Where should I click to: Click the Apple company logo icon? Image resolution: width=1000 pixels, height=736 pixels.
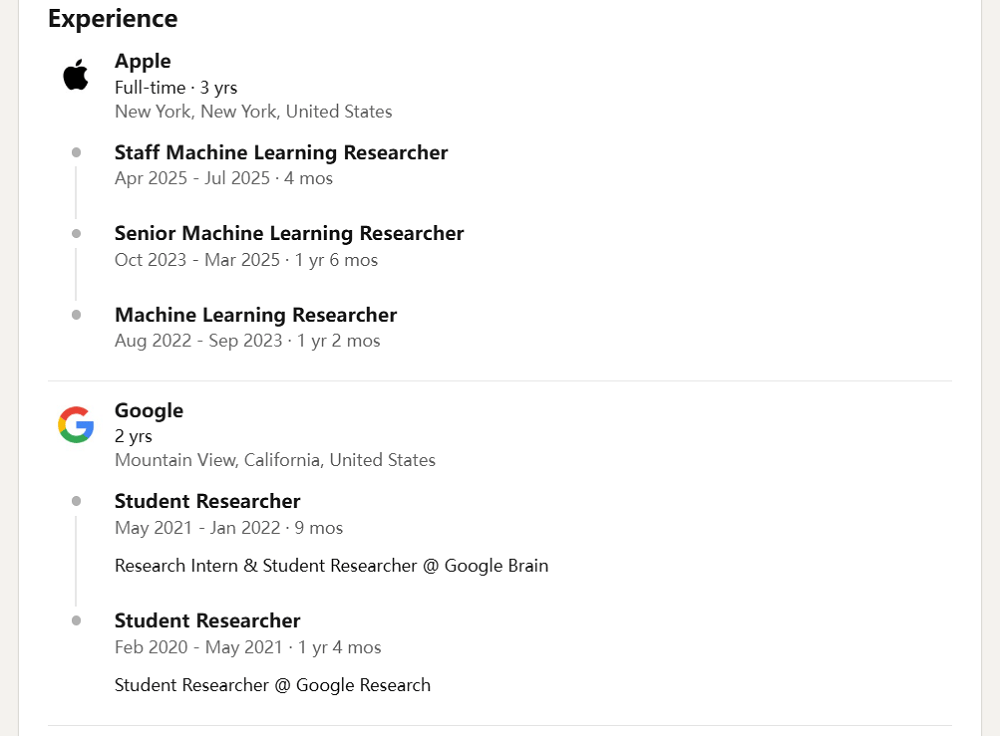(76, 75)
